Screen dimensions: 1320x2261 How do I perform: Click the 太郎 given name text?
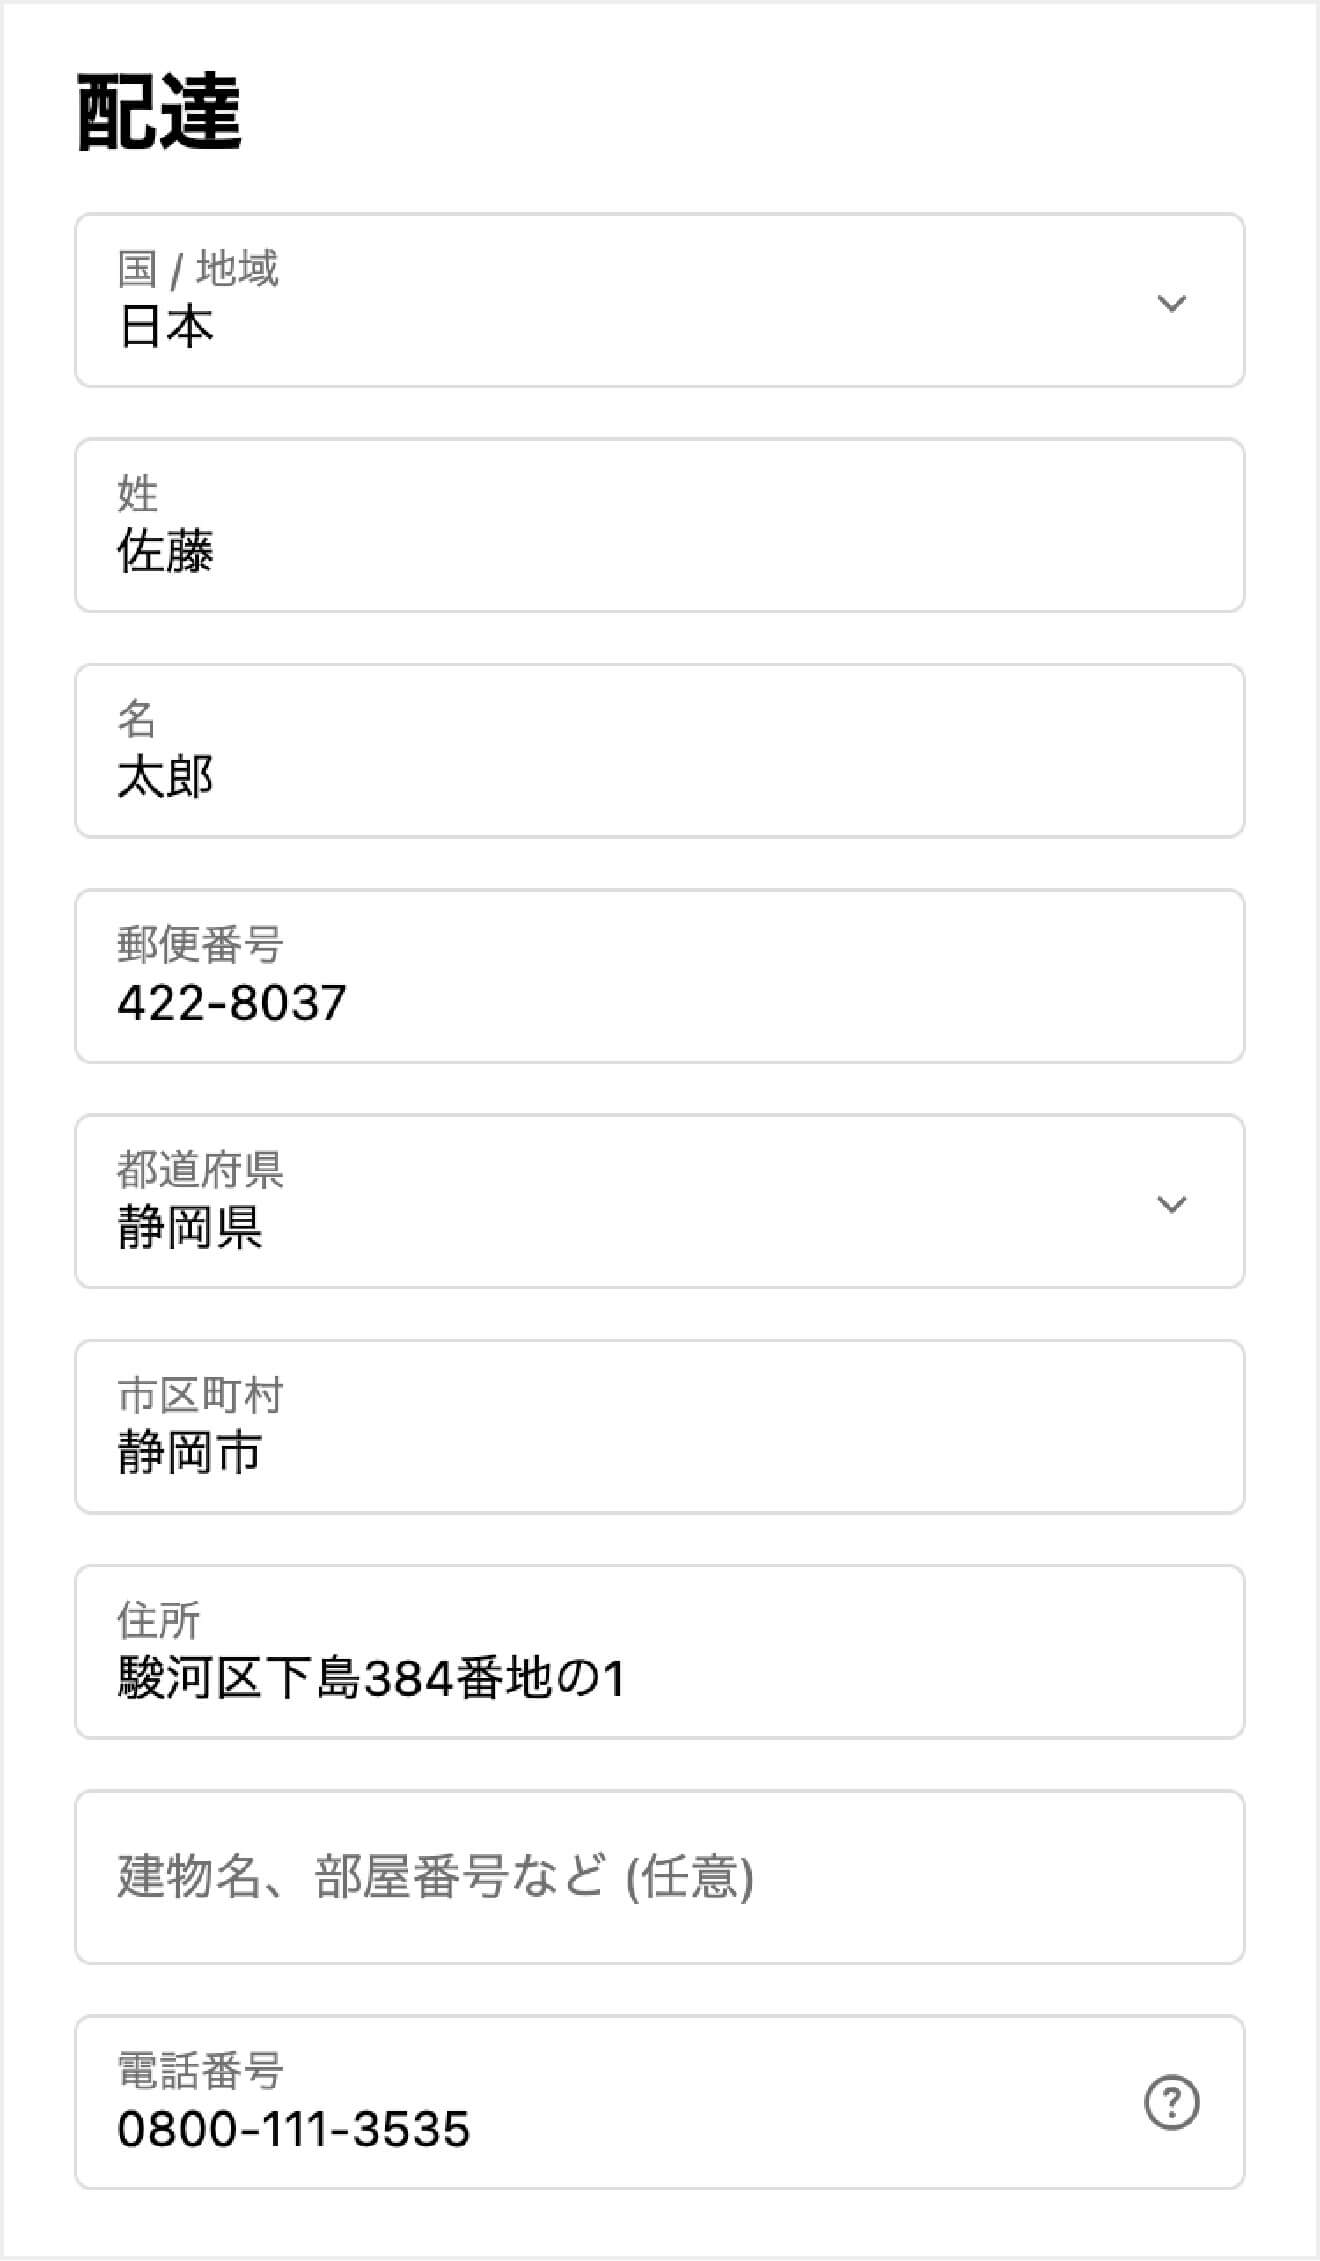tap(165, 777)
